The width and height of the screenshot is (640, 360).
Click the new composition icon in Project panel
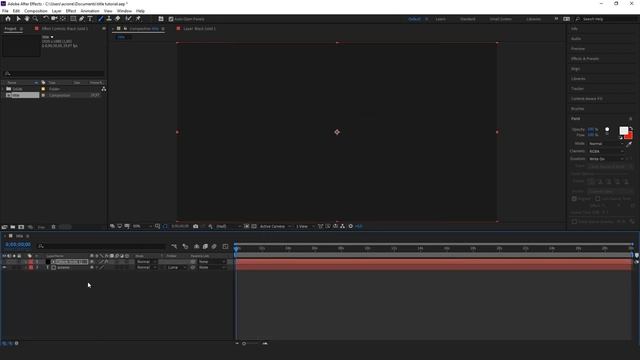click(x=21, y=227)
